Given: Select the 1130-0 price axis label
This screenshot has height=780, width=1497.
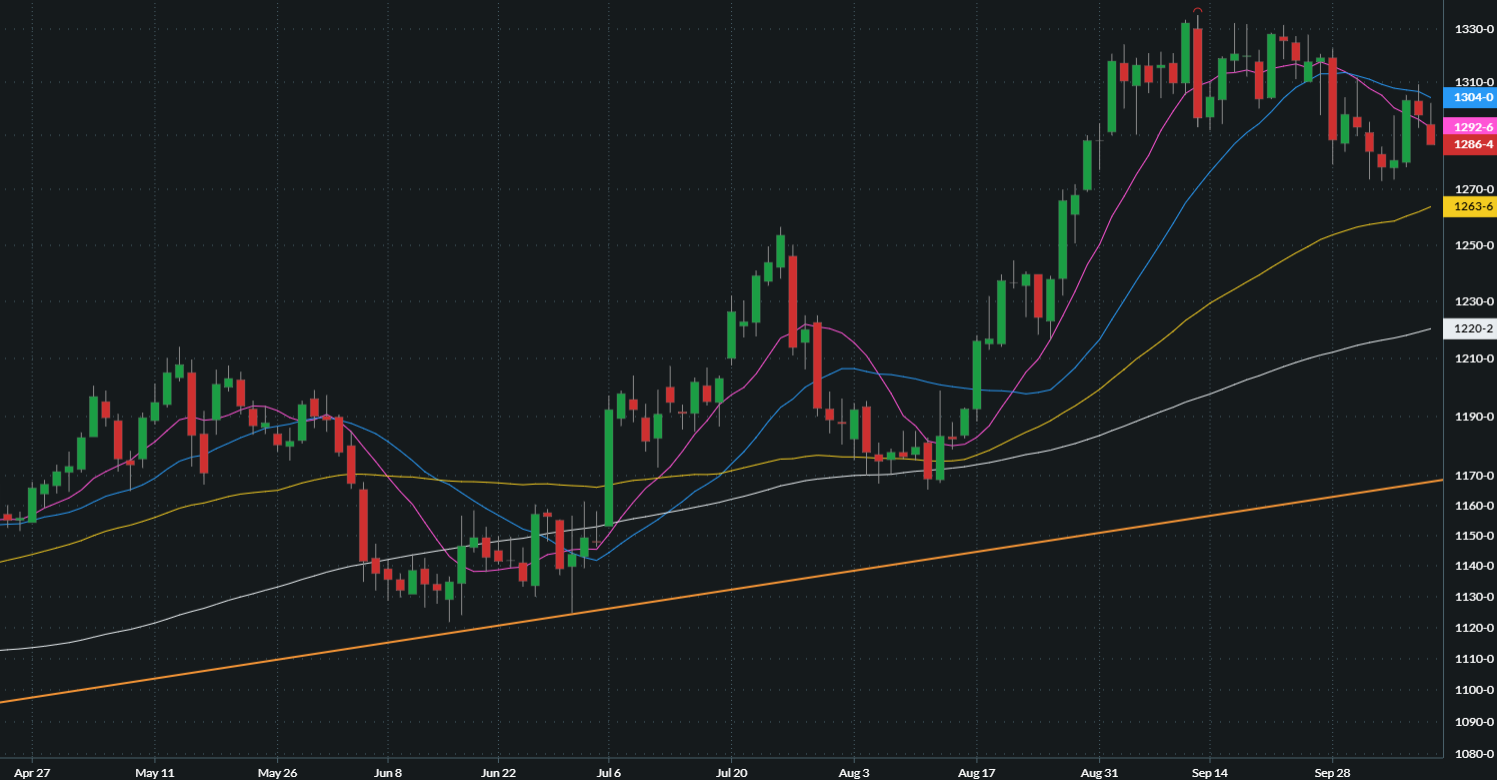Looking at the screenshot, I should [x=1474, y=597].
